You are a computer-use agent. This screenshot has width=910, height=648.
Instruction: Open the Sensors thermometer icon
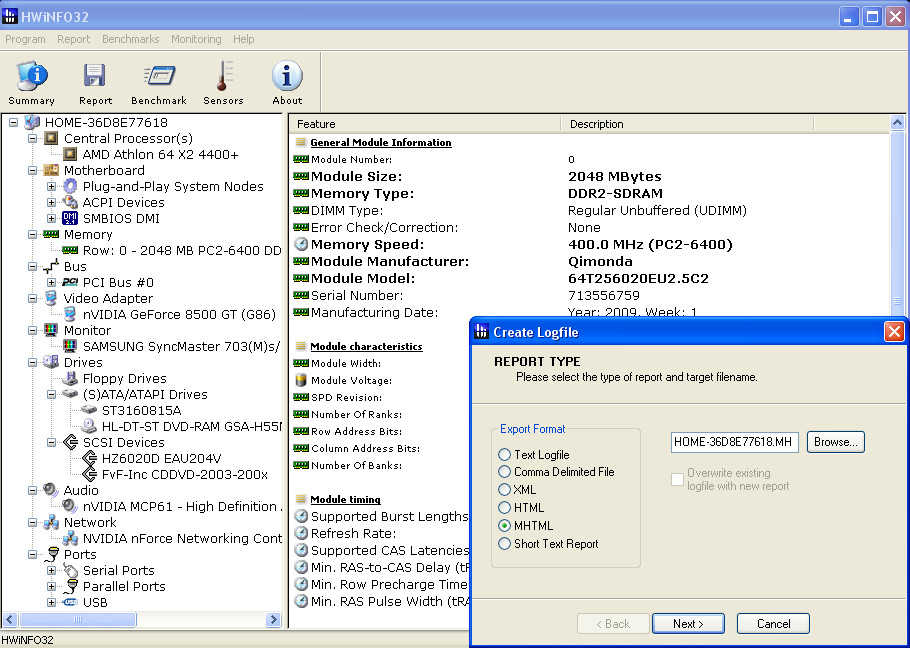click(x=223, y=82)
